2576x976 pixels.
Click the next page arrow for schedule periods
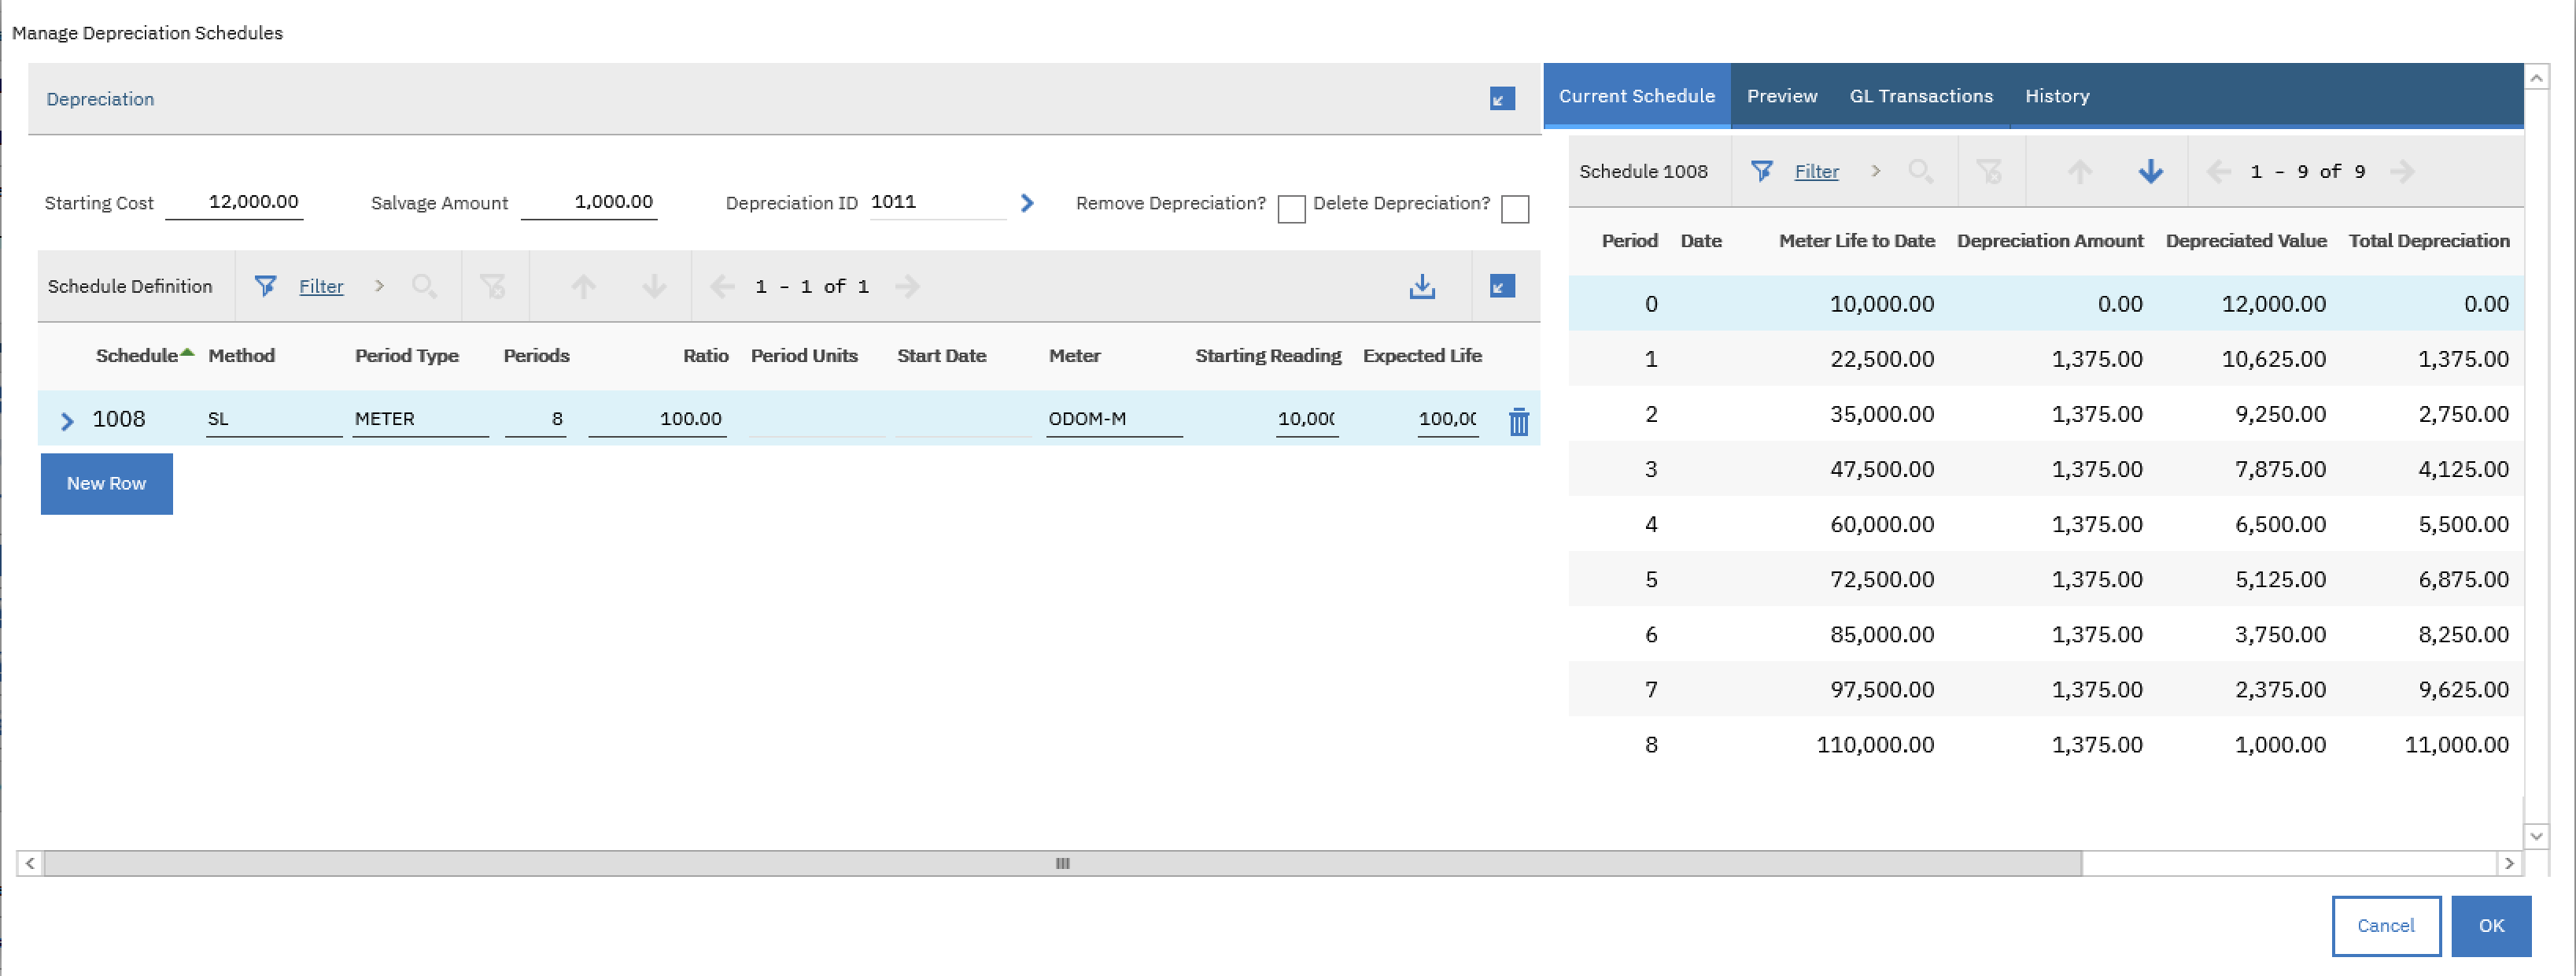coord(2403,171)
